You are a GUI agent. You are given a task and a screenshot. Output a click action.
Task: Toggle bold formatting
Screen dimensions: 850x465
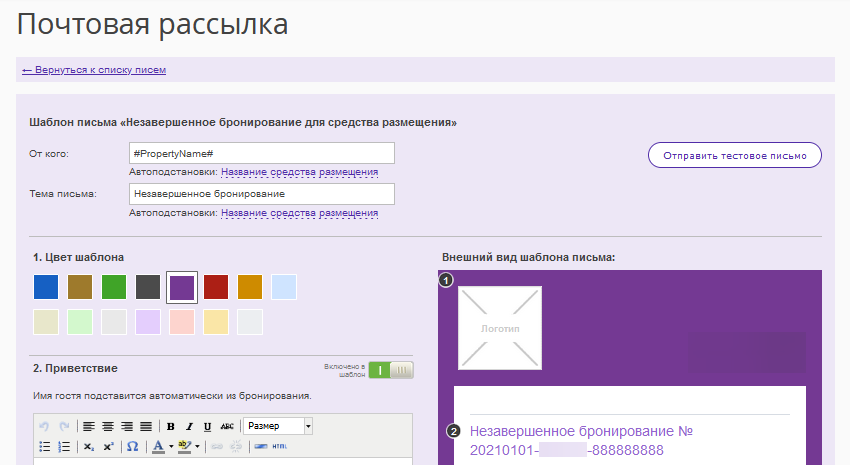pyautogui.click(x=170, y=427)
